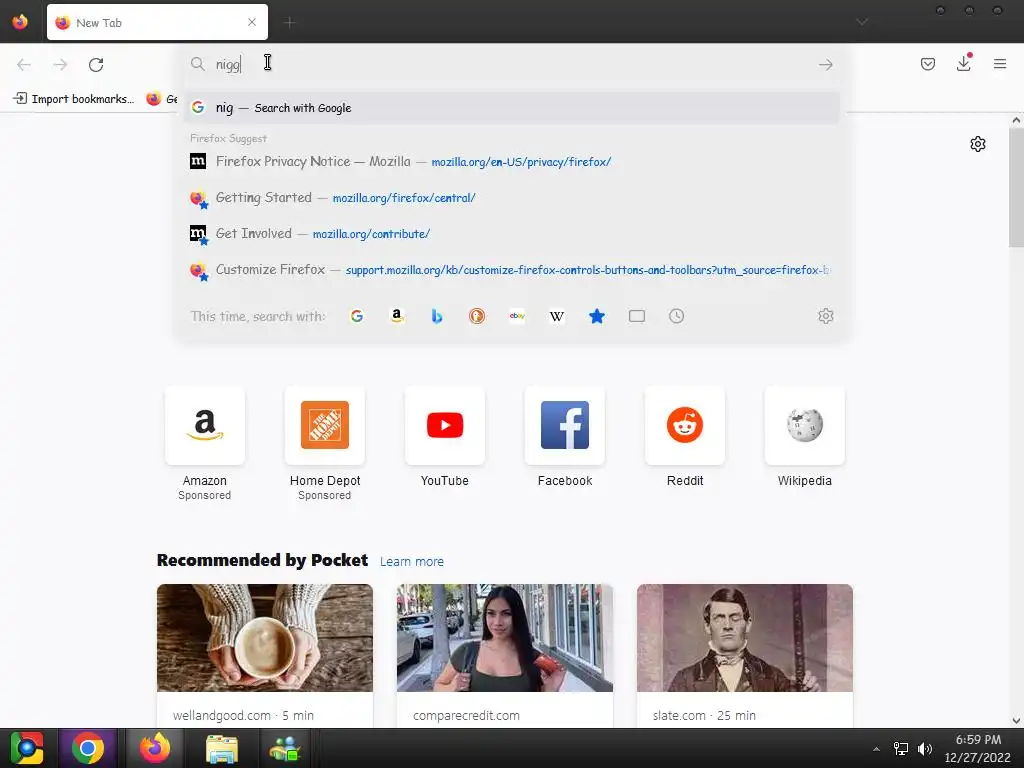
Task: Open the wellandgood.com Pocket article
Action: (x=264, y=656)
